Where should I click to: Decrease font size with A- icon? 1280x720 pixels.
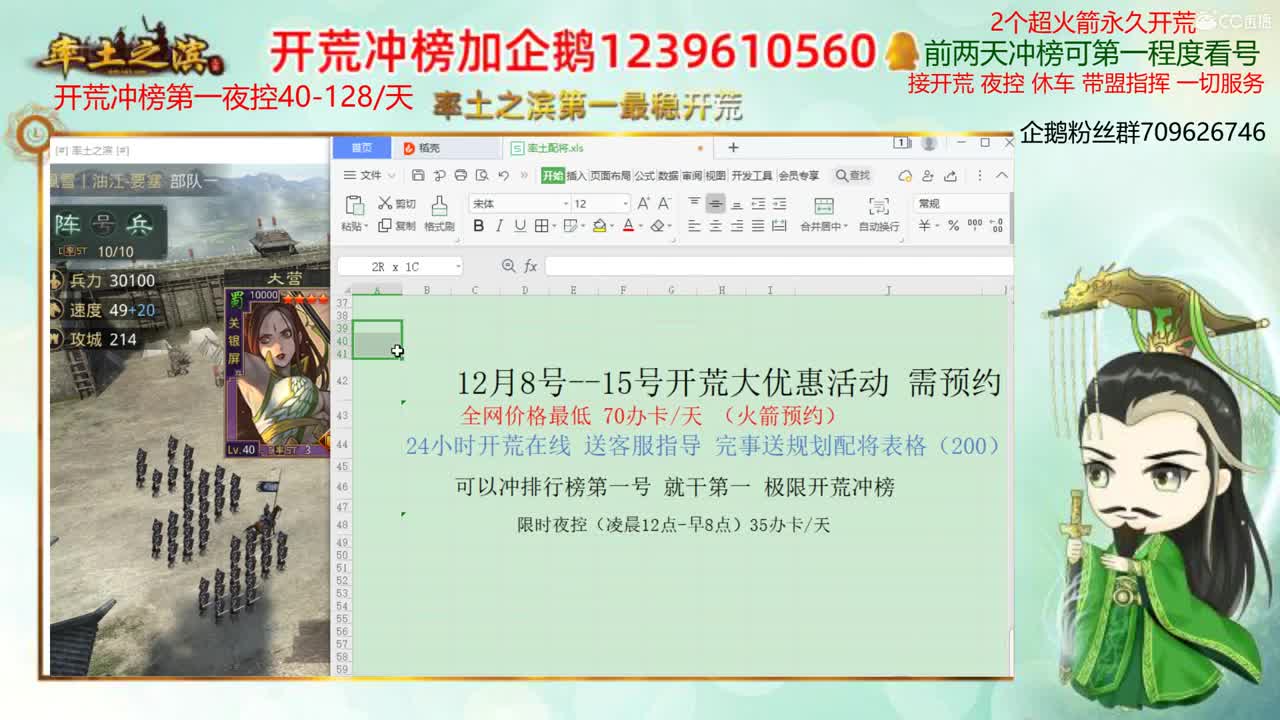click(664, 203)
